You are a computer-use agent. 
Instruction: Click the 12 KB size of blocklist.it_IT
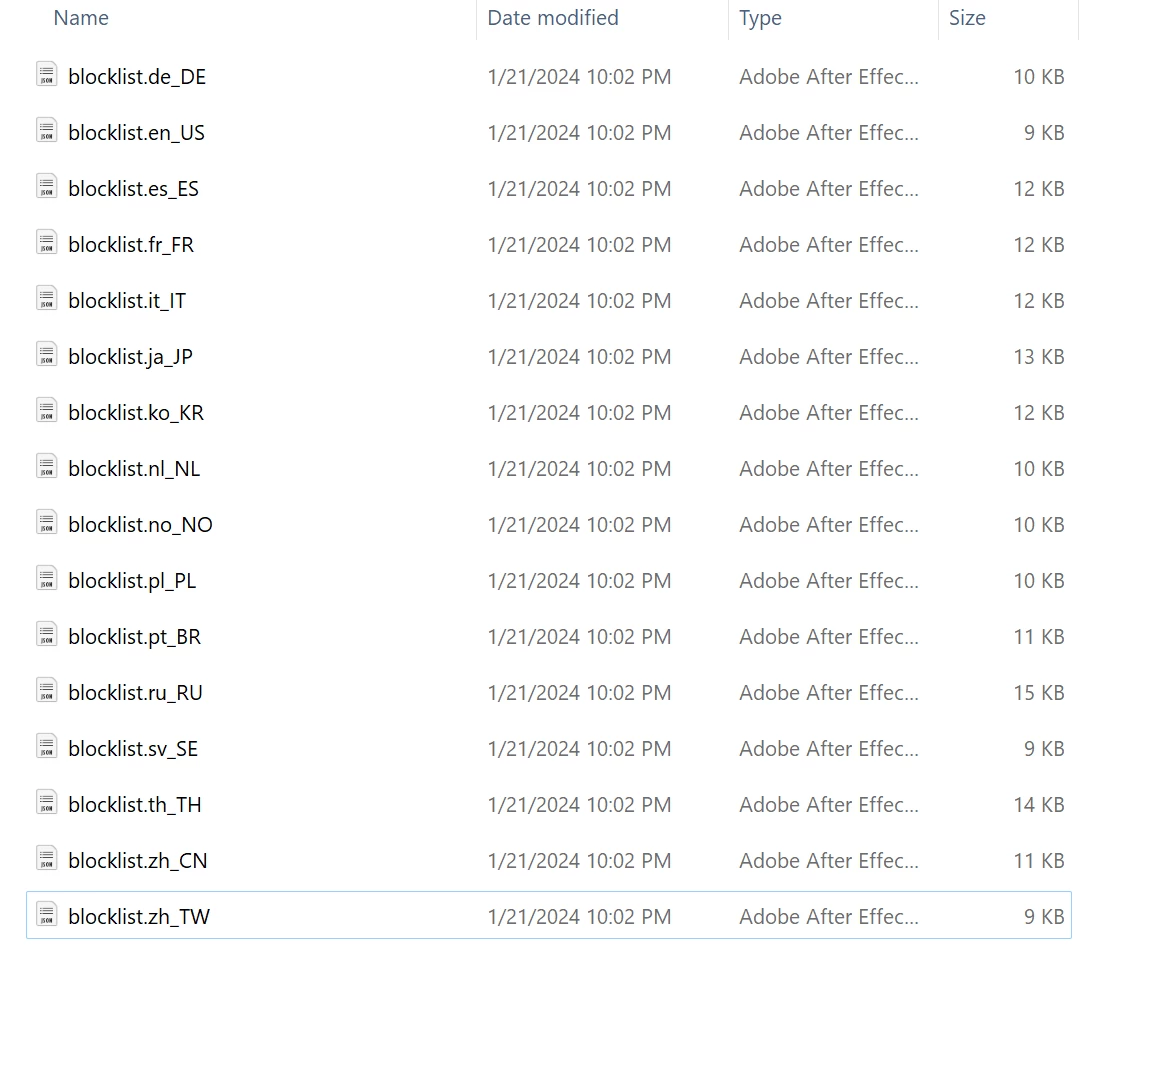click(1039, 300)
